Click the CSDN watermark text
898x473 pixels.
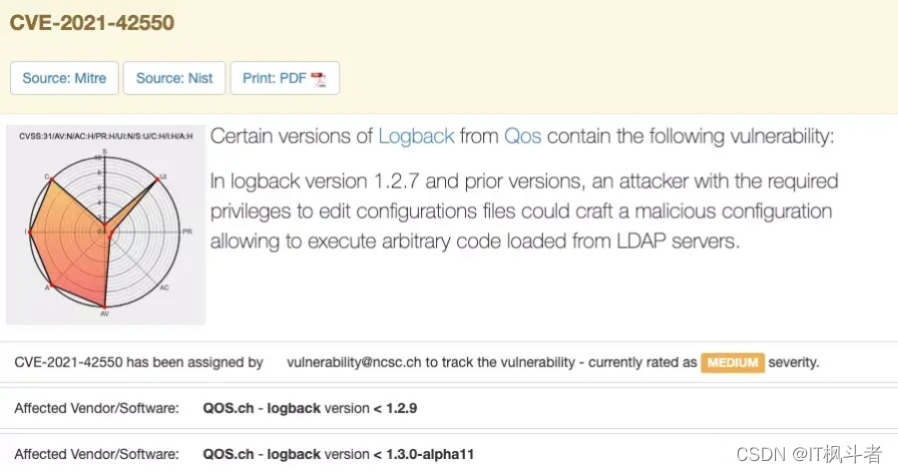(809, 454)
